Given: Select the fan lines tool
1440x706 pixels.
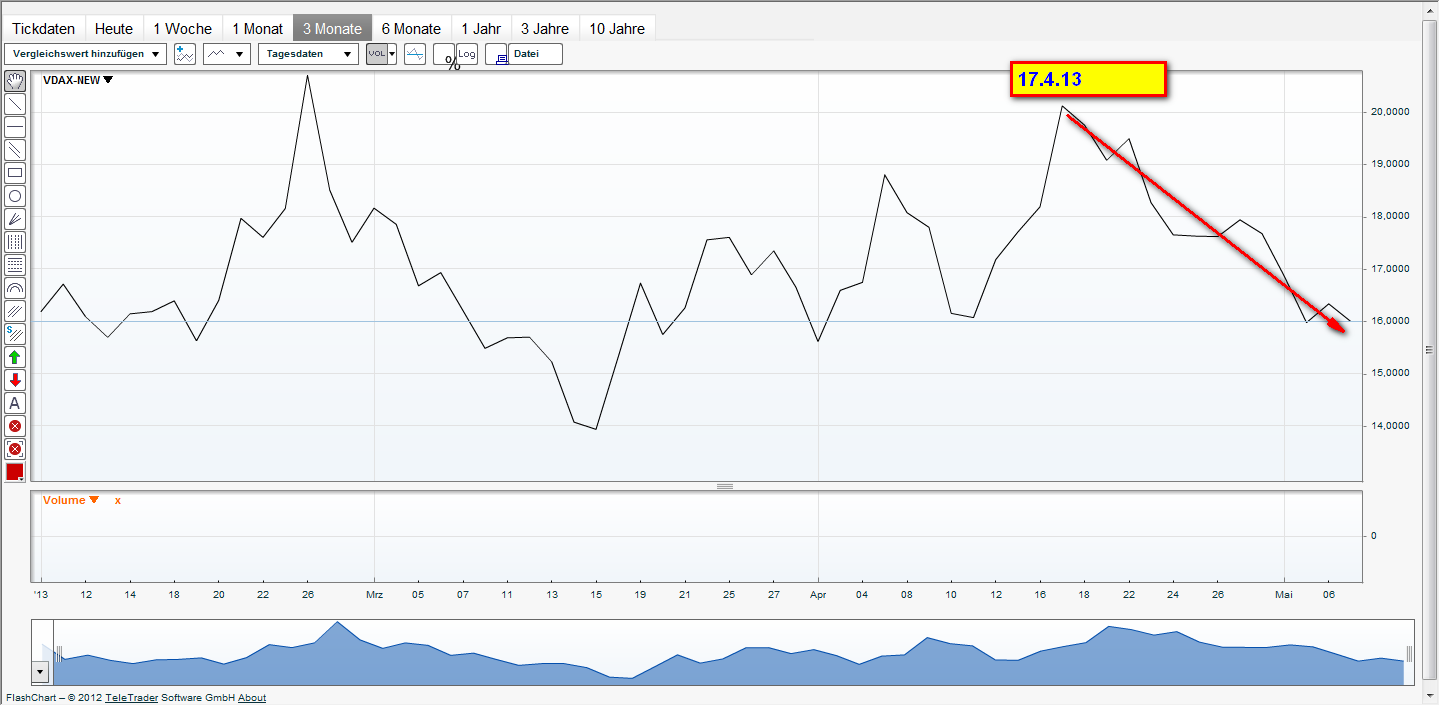Looking at the screenshot, I should click(x=15, y=219).
